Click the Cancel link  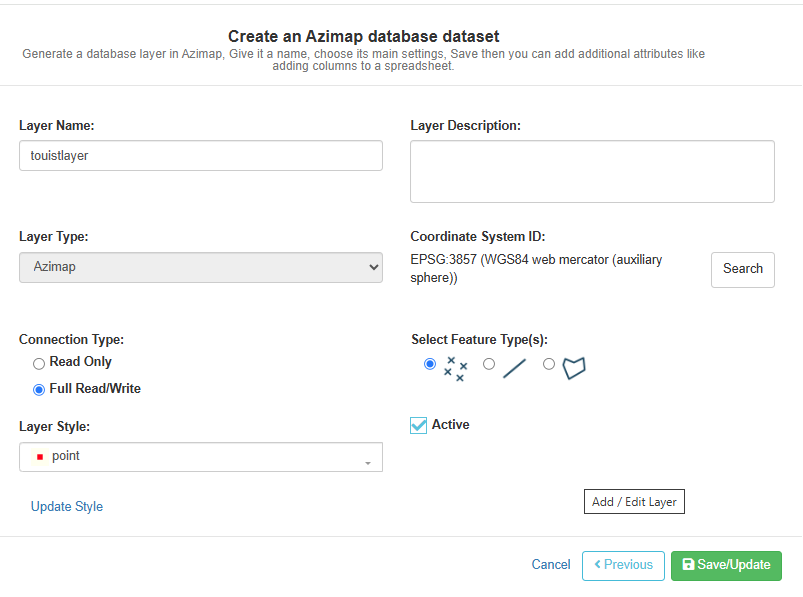point(551,564)
